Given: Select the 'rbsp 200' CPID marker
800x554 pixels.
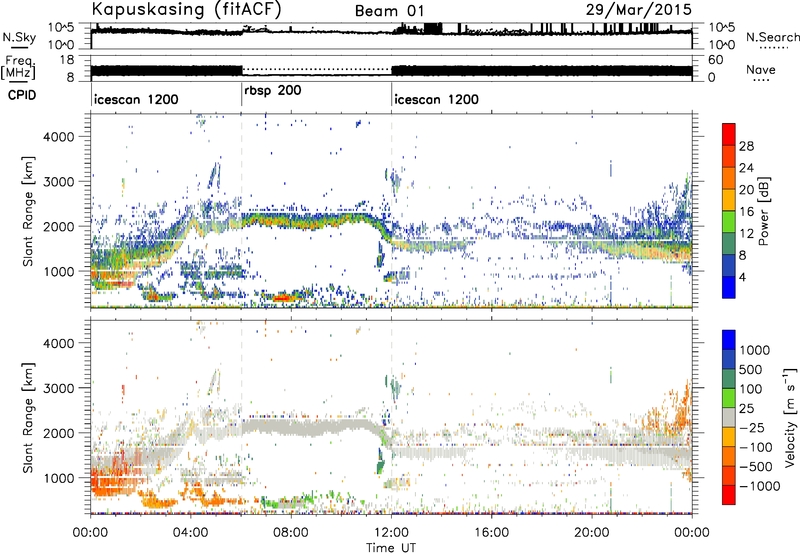Looking at the screenshot, I should (x=272, y=90).
